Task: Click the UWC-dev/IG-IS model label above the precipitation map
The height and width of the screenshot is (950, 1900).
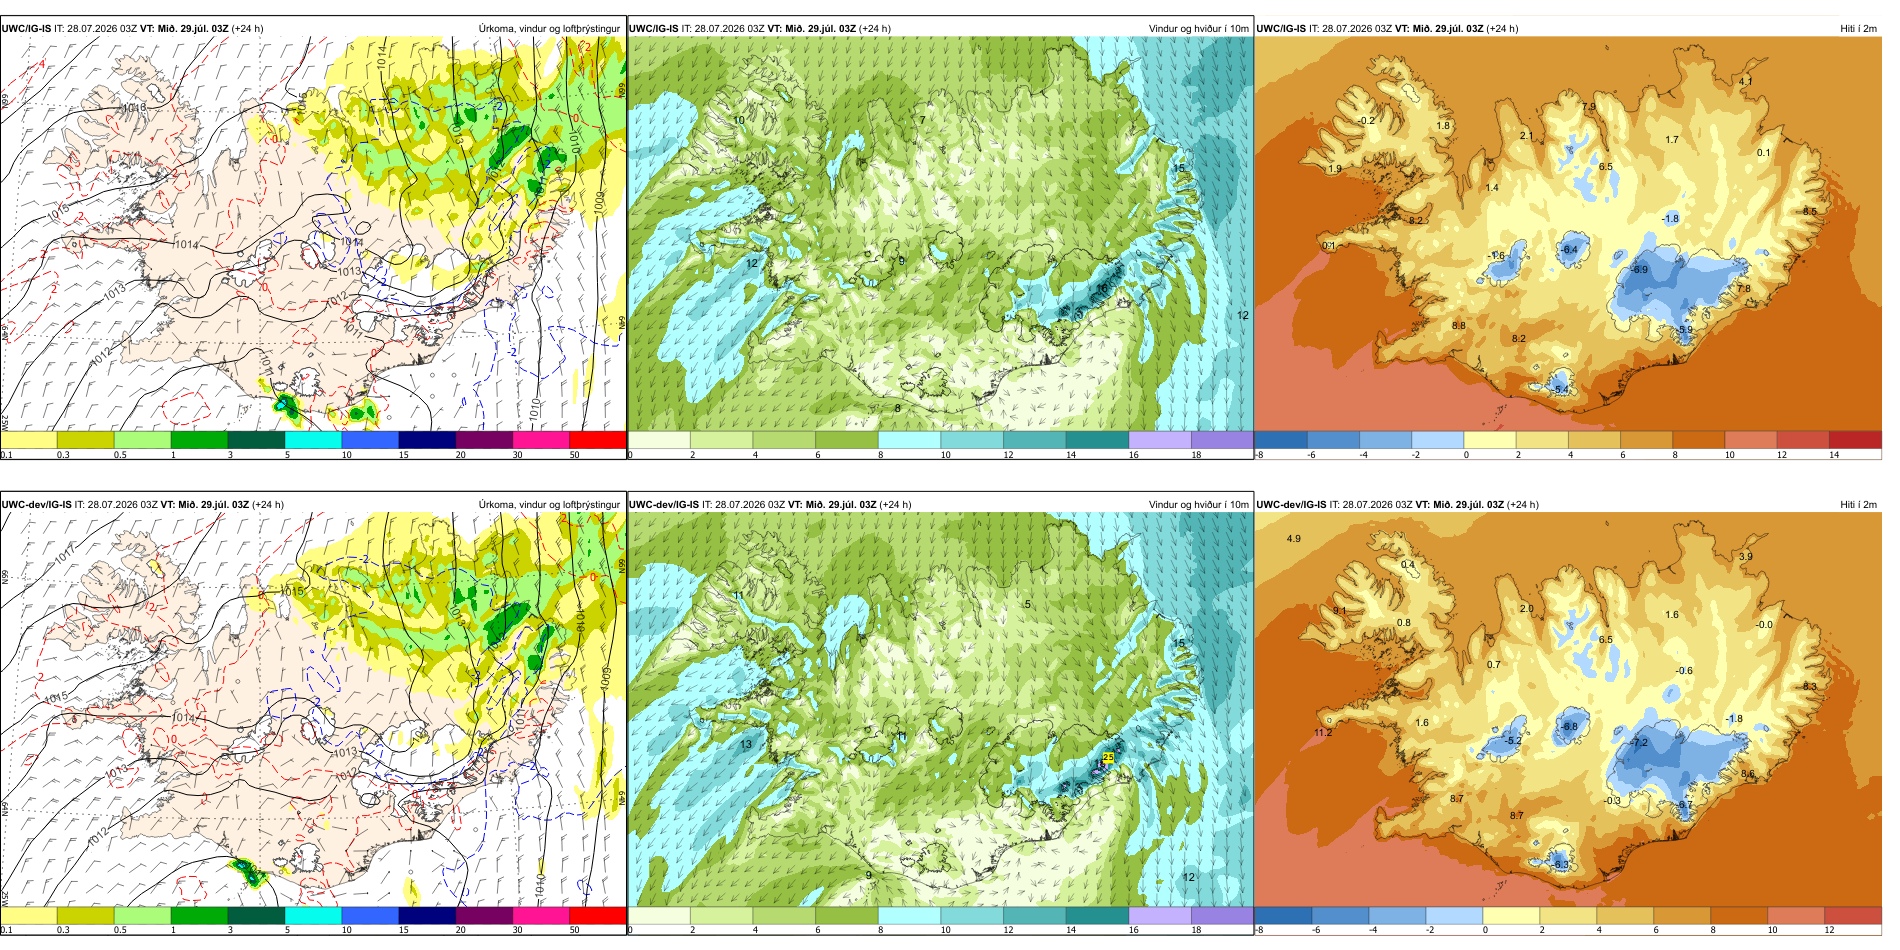Action: click(x=37, y=504)
